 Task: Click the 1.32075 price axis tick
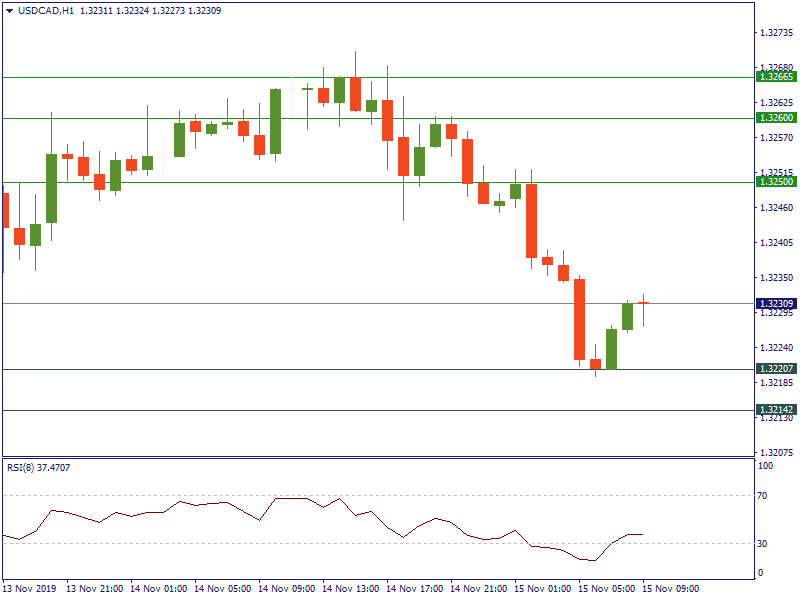pos(776,452)
